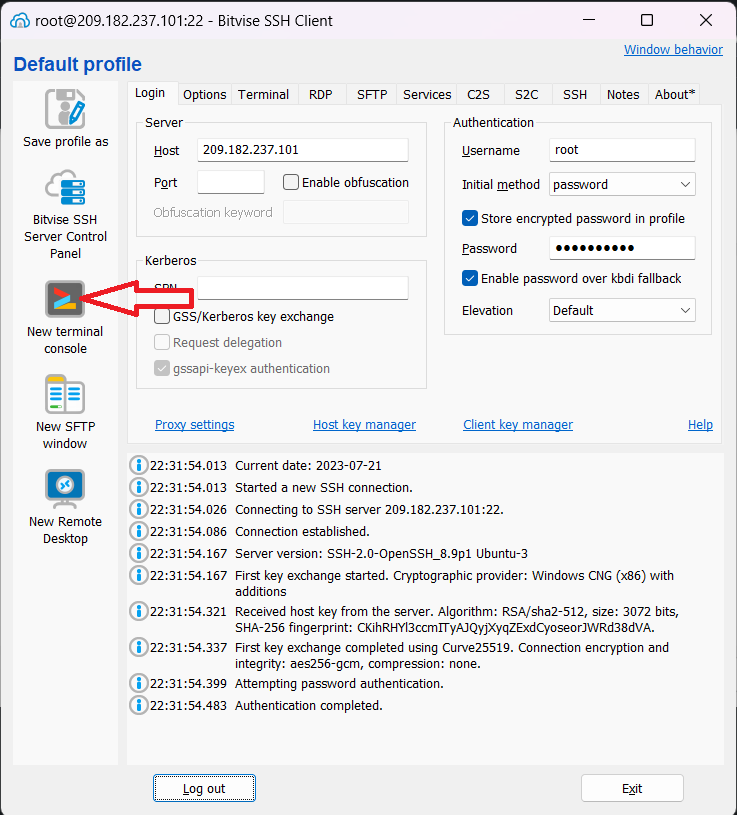
Task: Open the Elevation dropdown
Action: 622,311
